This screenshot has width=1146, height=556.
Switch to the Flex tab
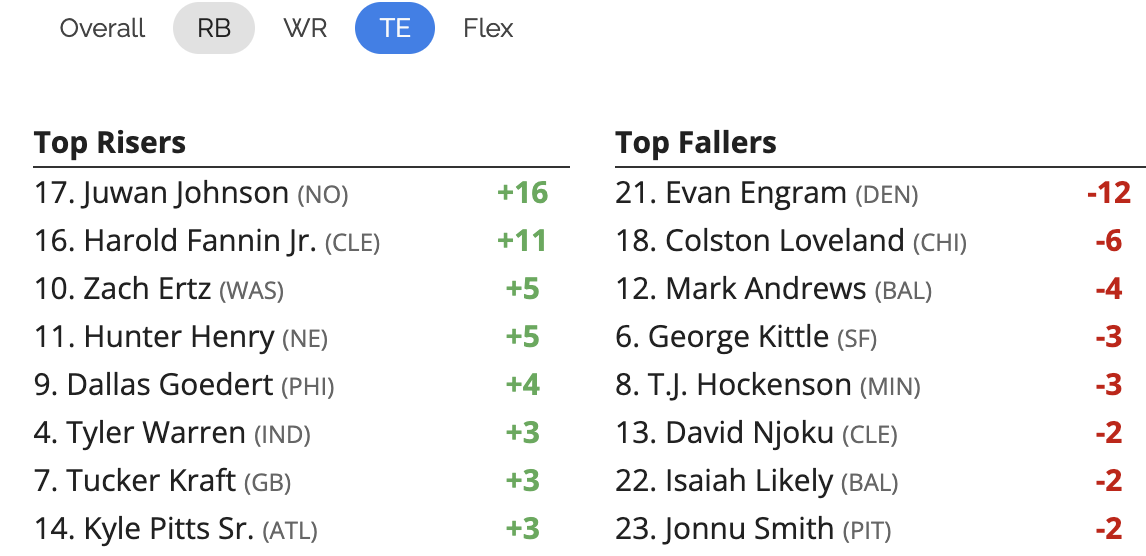coord(488,28)
